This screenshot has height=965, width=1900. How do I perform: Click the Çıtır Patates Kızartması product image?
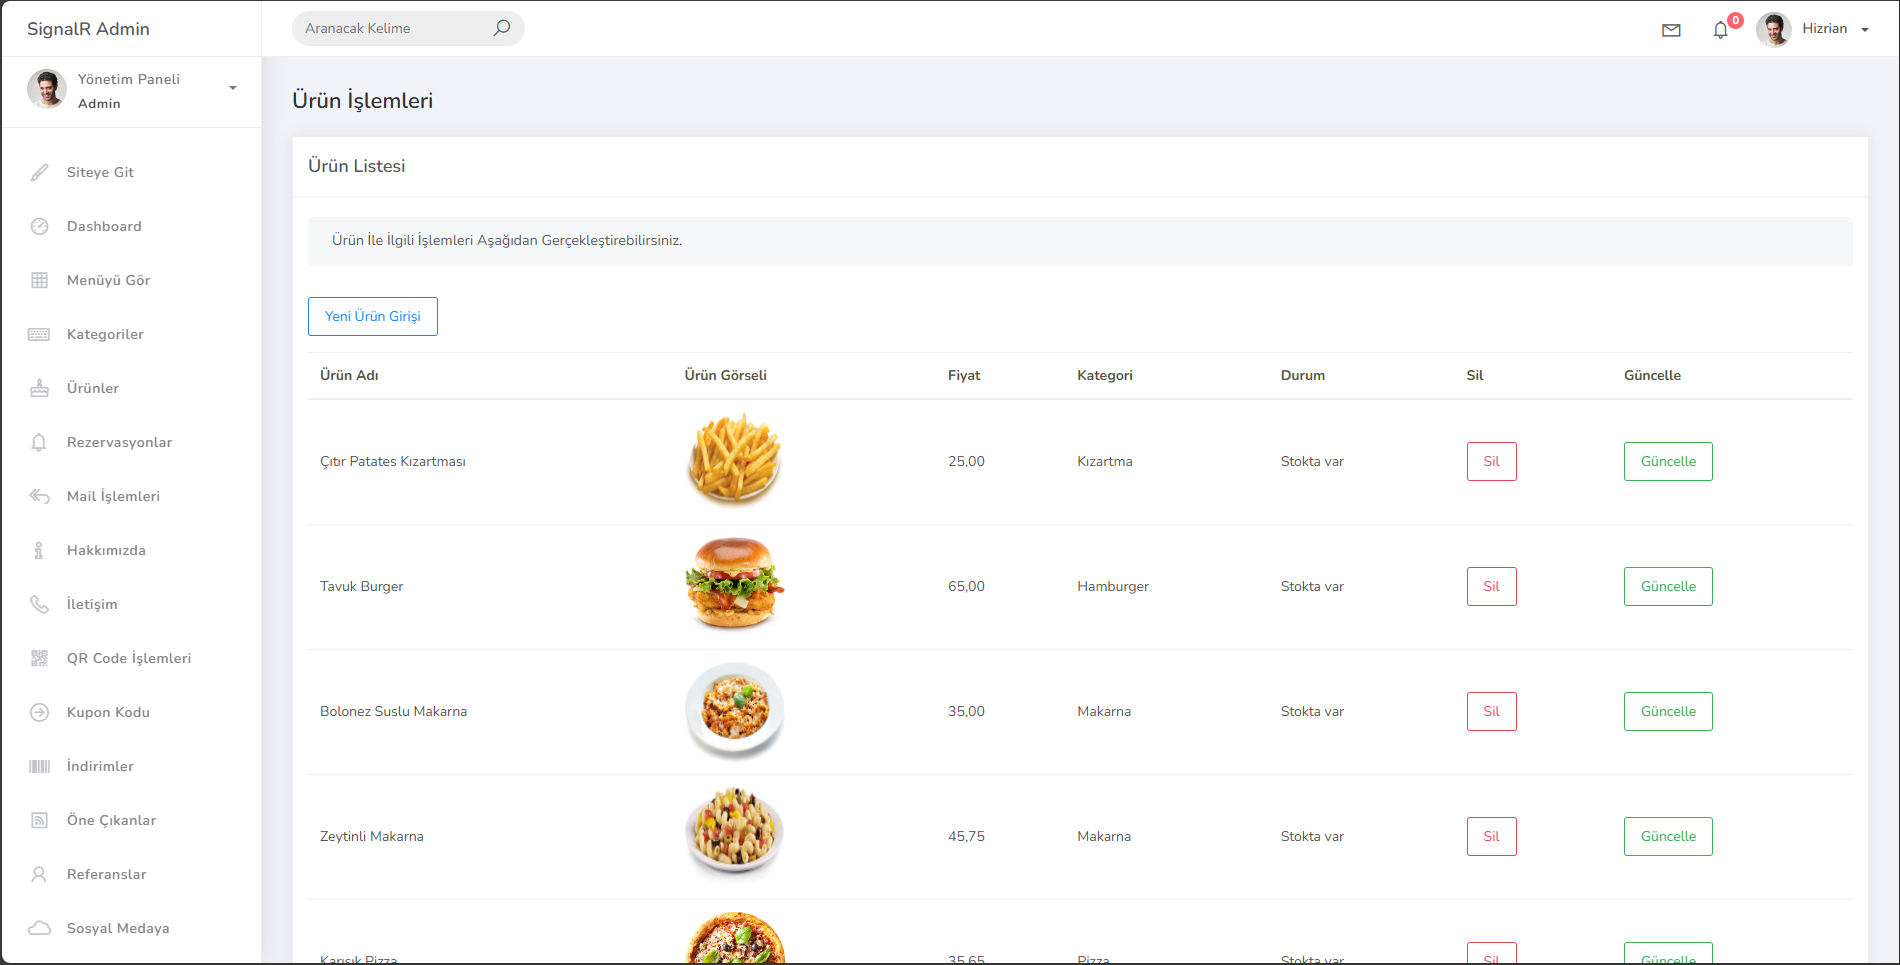click(x=734, y=461)
